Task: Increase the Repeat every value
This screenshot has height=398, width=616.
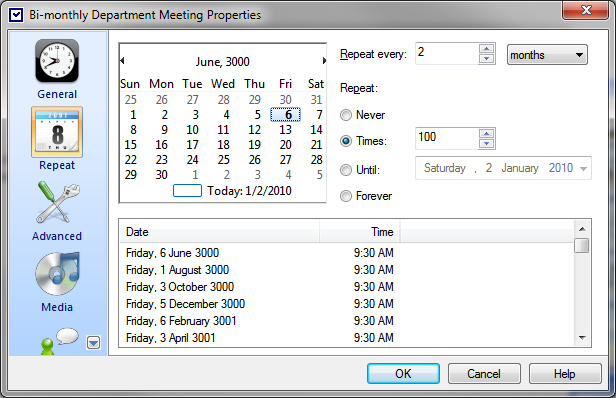Action: click(x=487, y=49)
